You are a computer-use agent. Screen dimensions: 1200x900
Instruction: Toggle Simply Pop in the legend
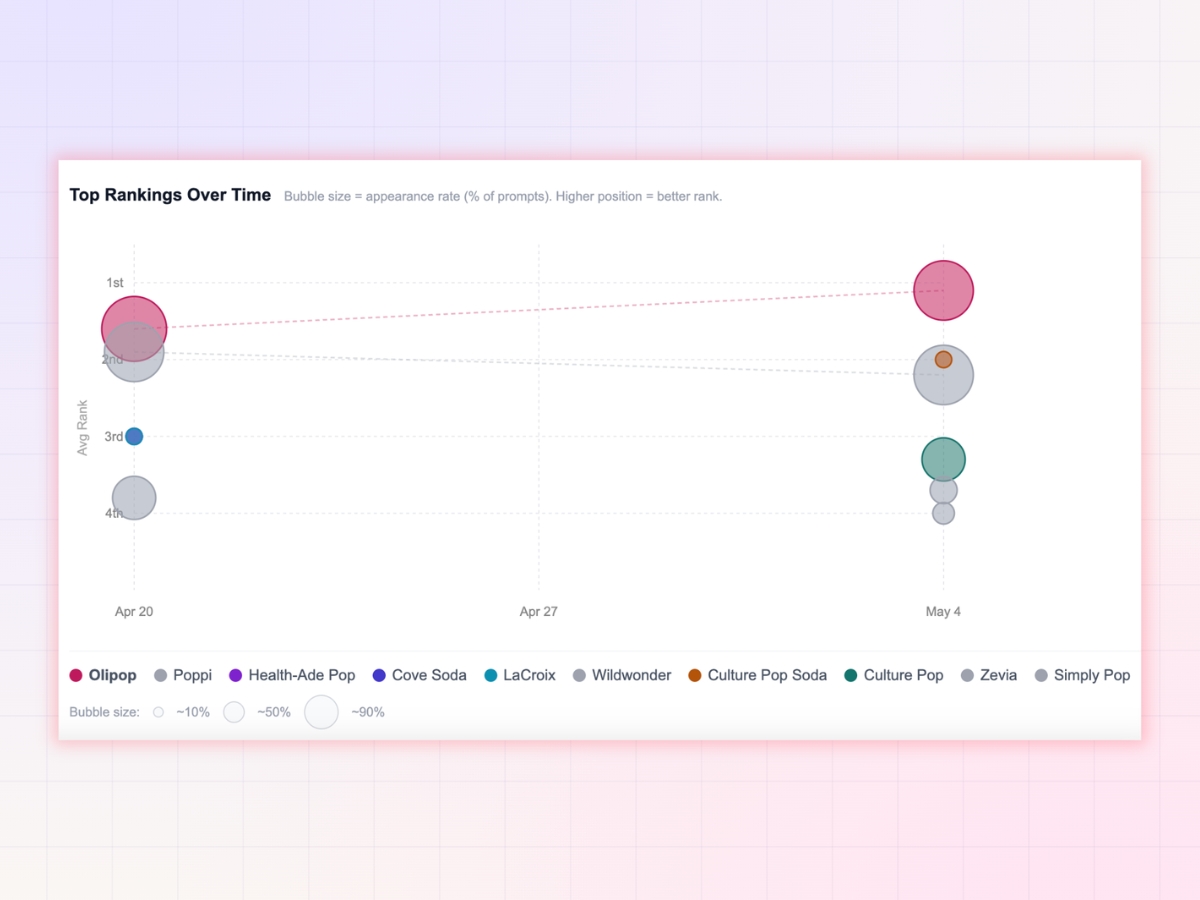click(x=1082, y=675)
